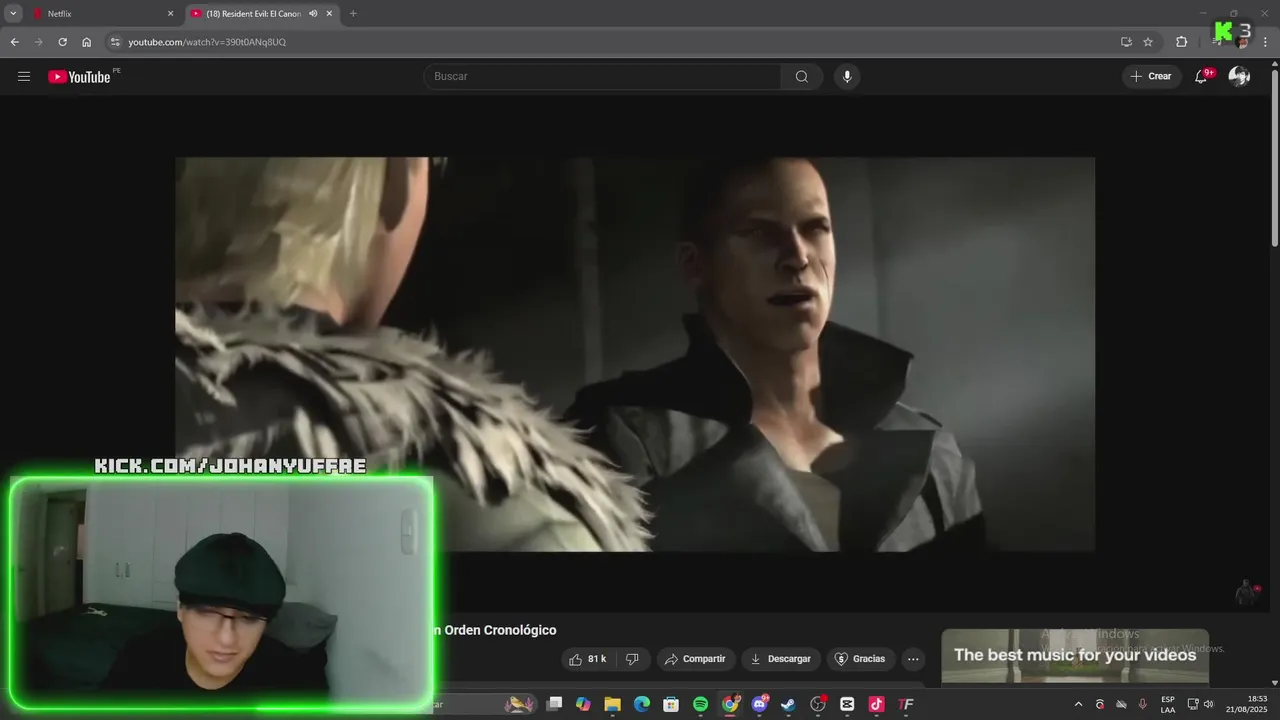Open the browser home page

[86, 42]
